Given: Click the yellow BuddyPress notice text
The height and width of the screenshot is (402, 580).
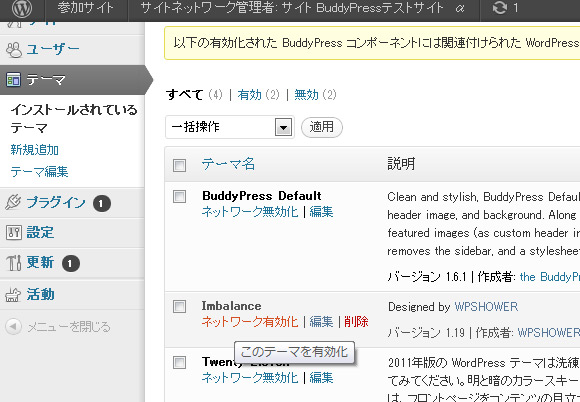Looking at the screenshot, I should [x=376, y=43].
